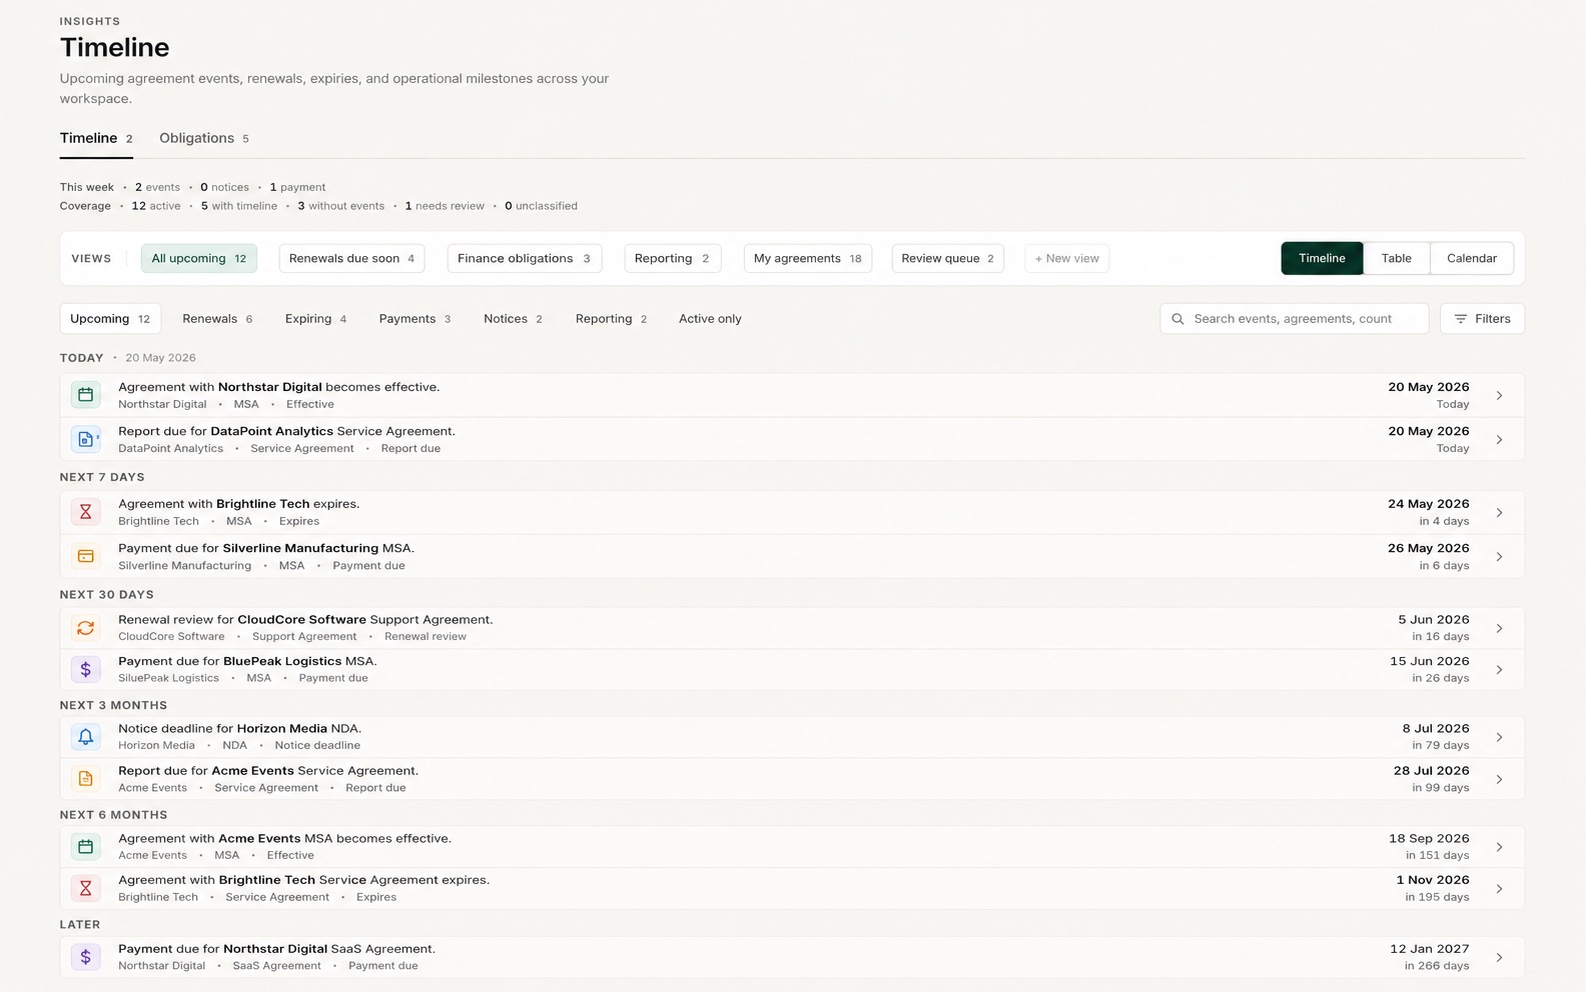Select the Timeline page tab
This screenshot has width=1586, height=992.
[x=96, y=138]
